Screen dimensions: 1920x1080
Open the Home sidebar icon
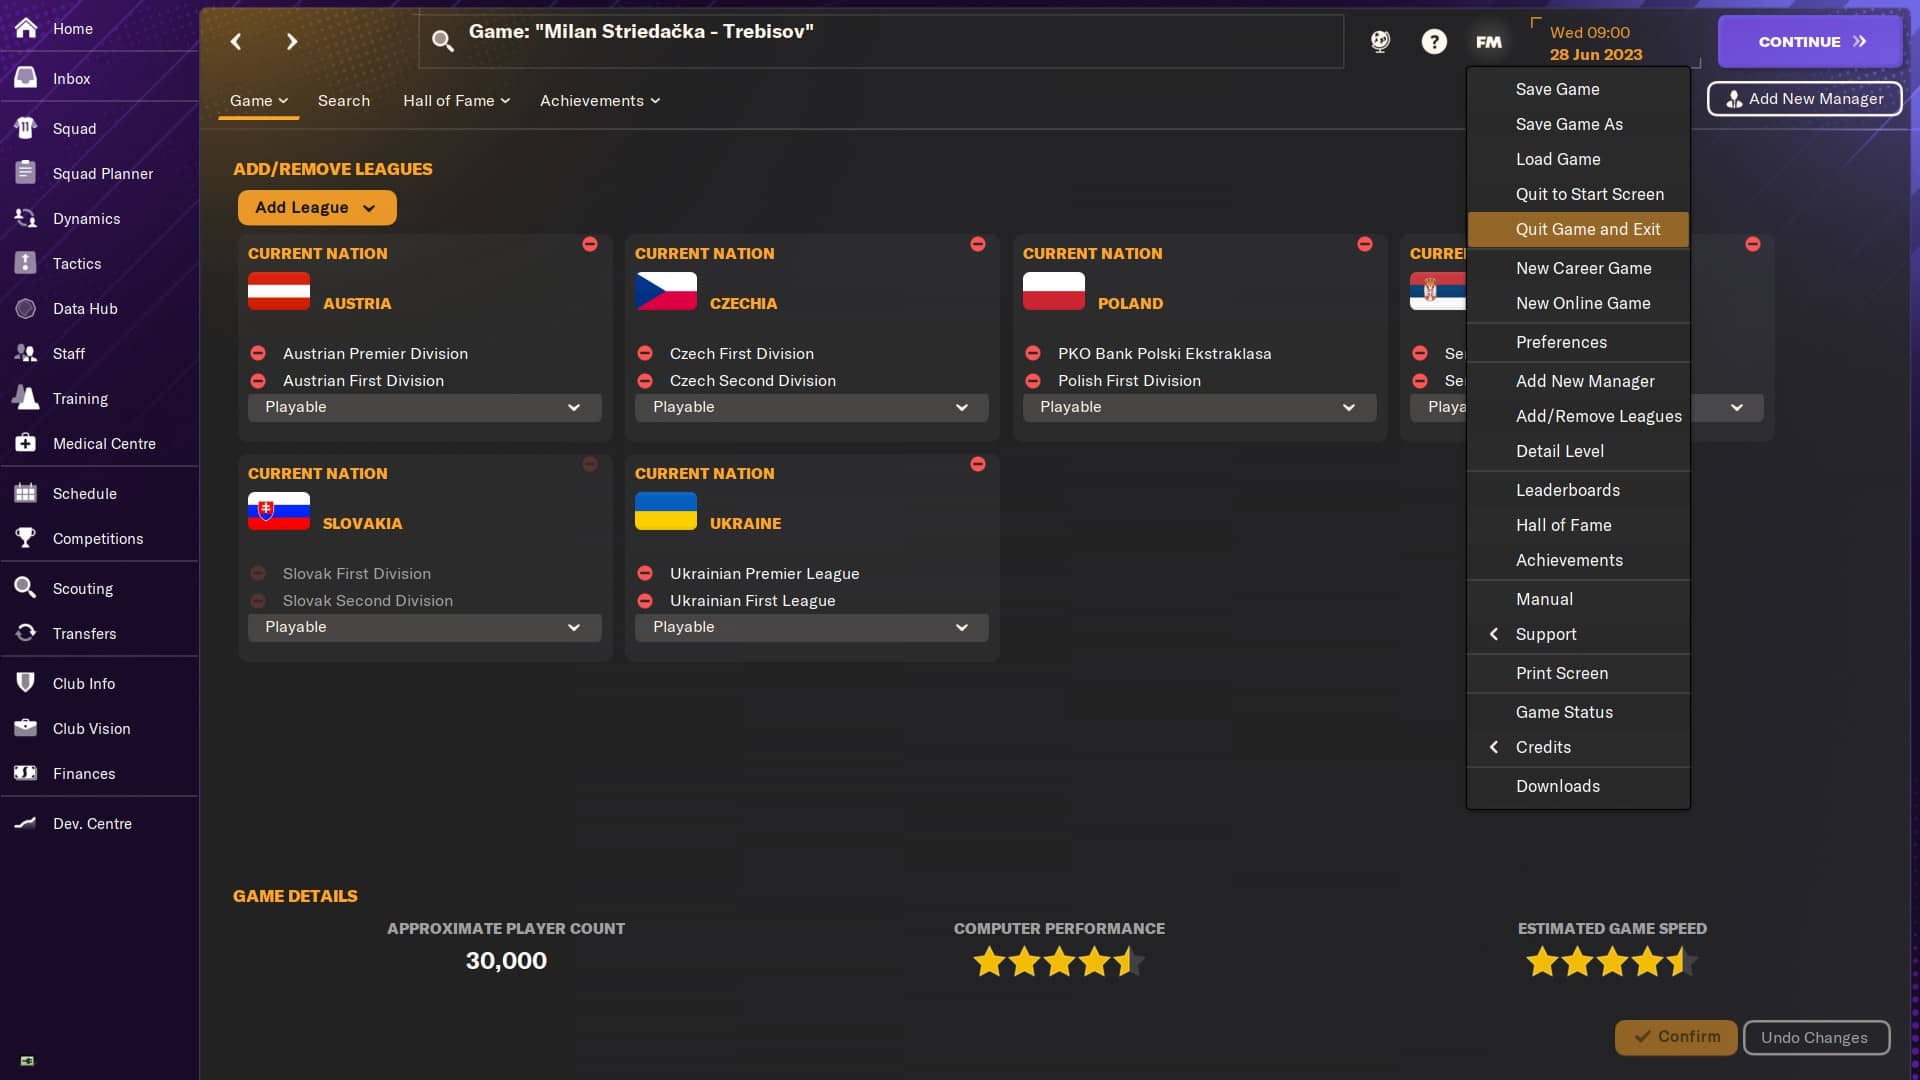[26, 28]
